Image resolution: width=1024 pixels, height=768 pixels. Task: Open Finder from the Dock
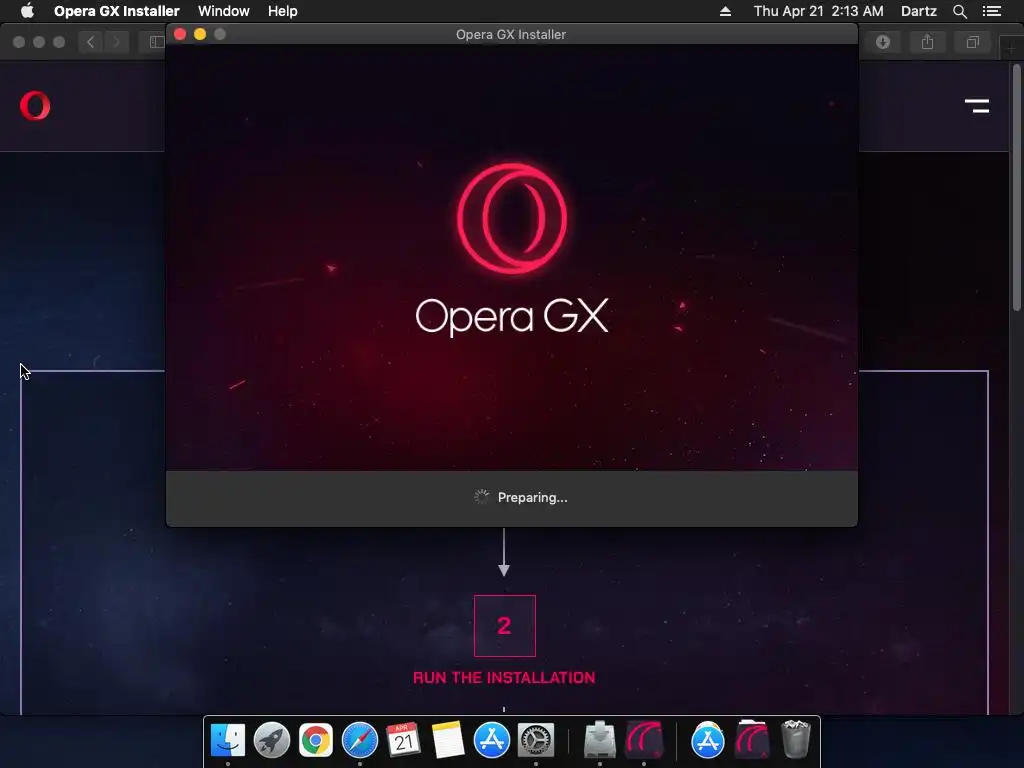tap(228, 740)
